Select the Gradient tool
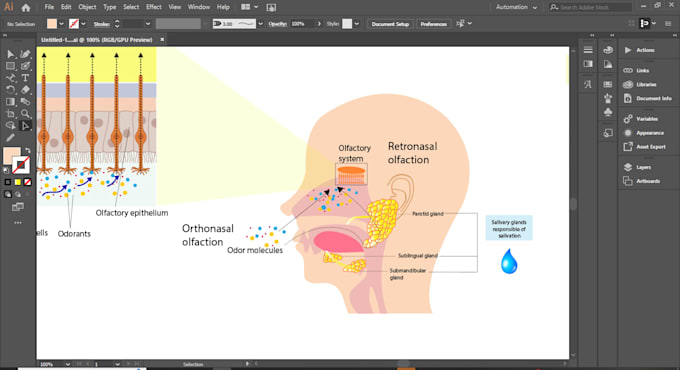The image size is (680, 370). click(10, 102)
